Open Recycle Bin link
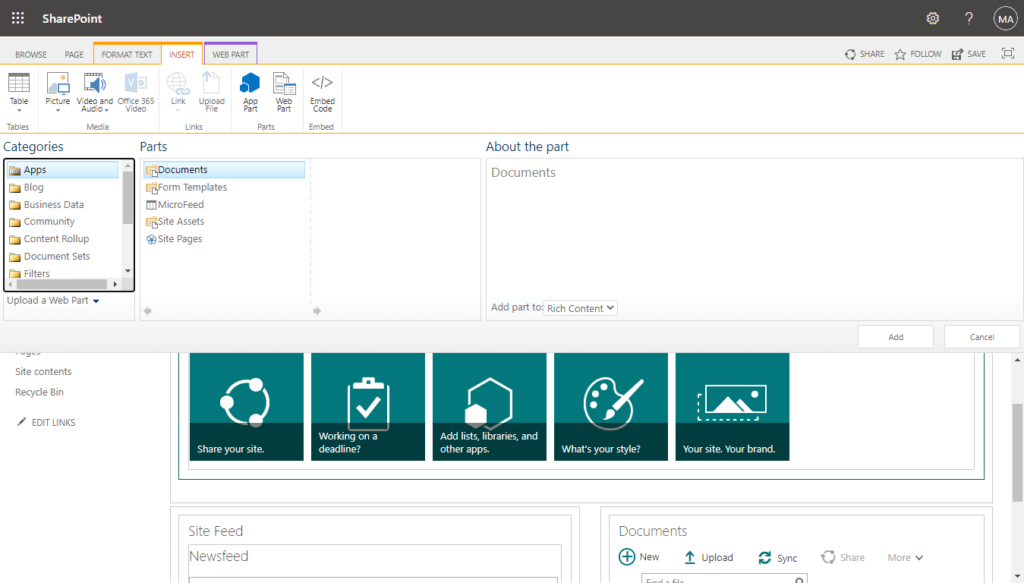The image size is (1024, 583). tap(39, 392)
